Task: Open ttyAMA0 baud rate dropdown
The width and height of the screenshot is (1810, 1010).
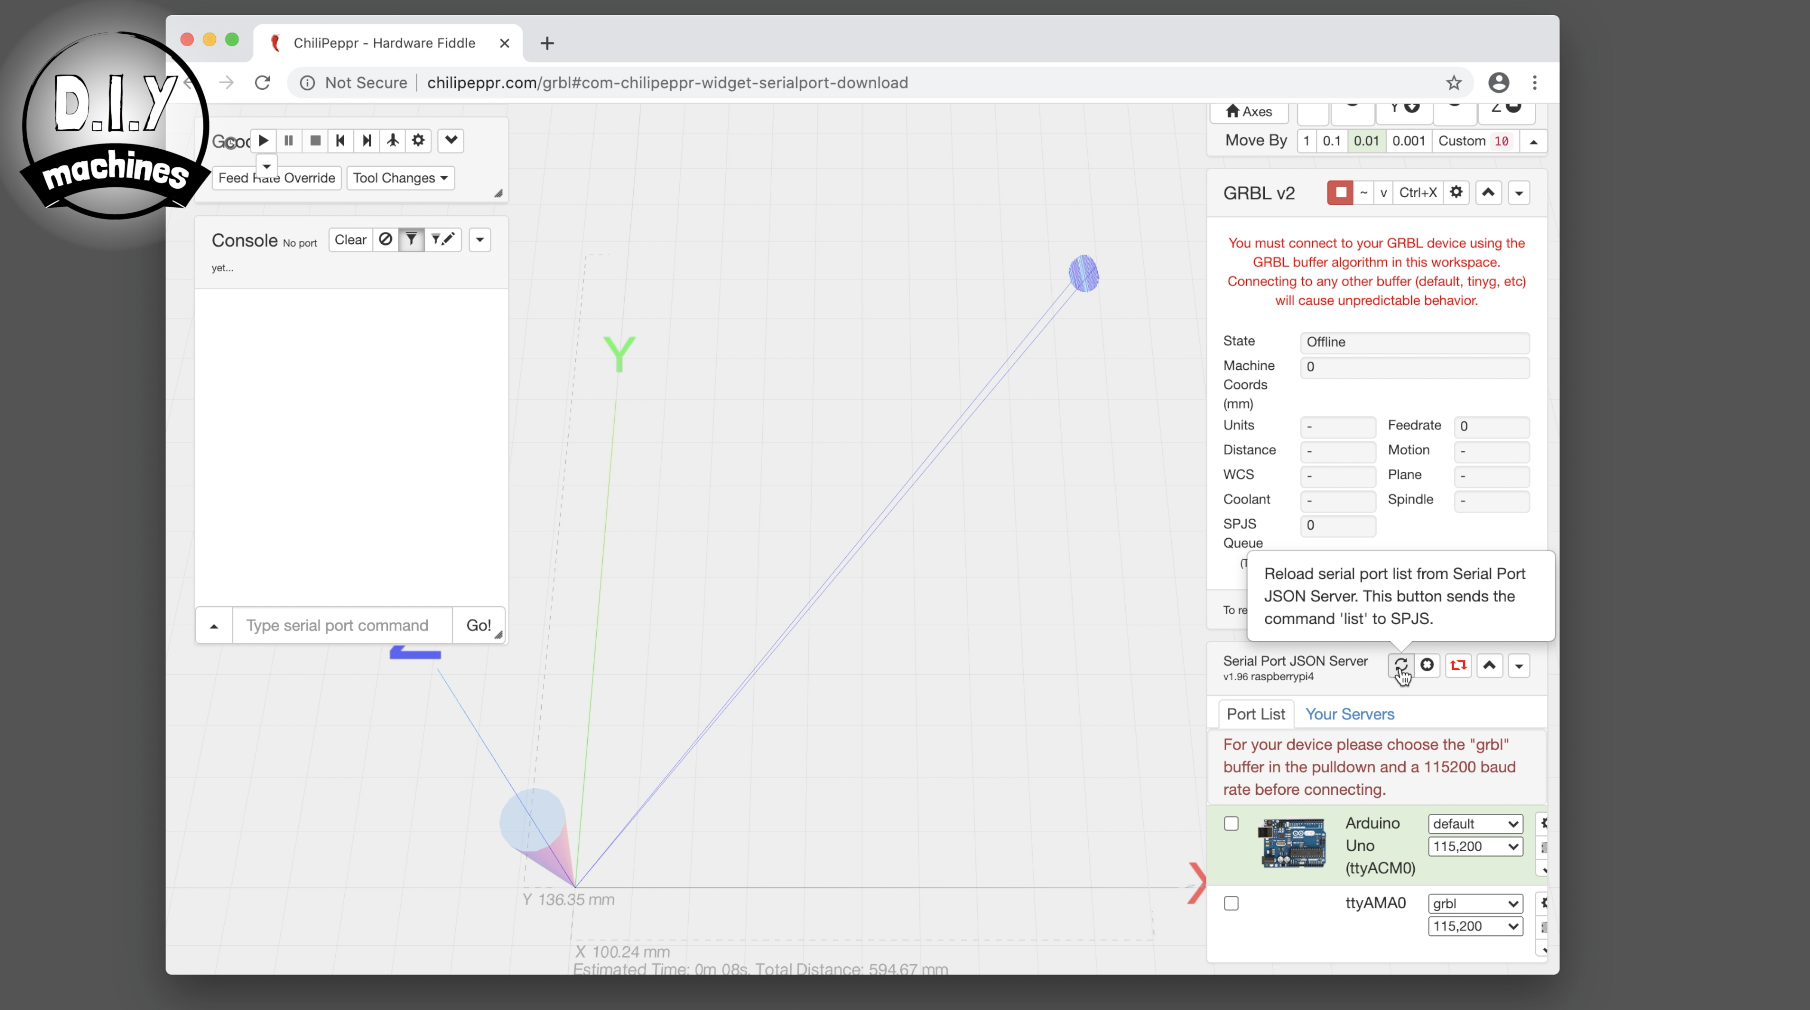Action: (1475, 927)
